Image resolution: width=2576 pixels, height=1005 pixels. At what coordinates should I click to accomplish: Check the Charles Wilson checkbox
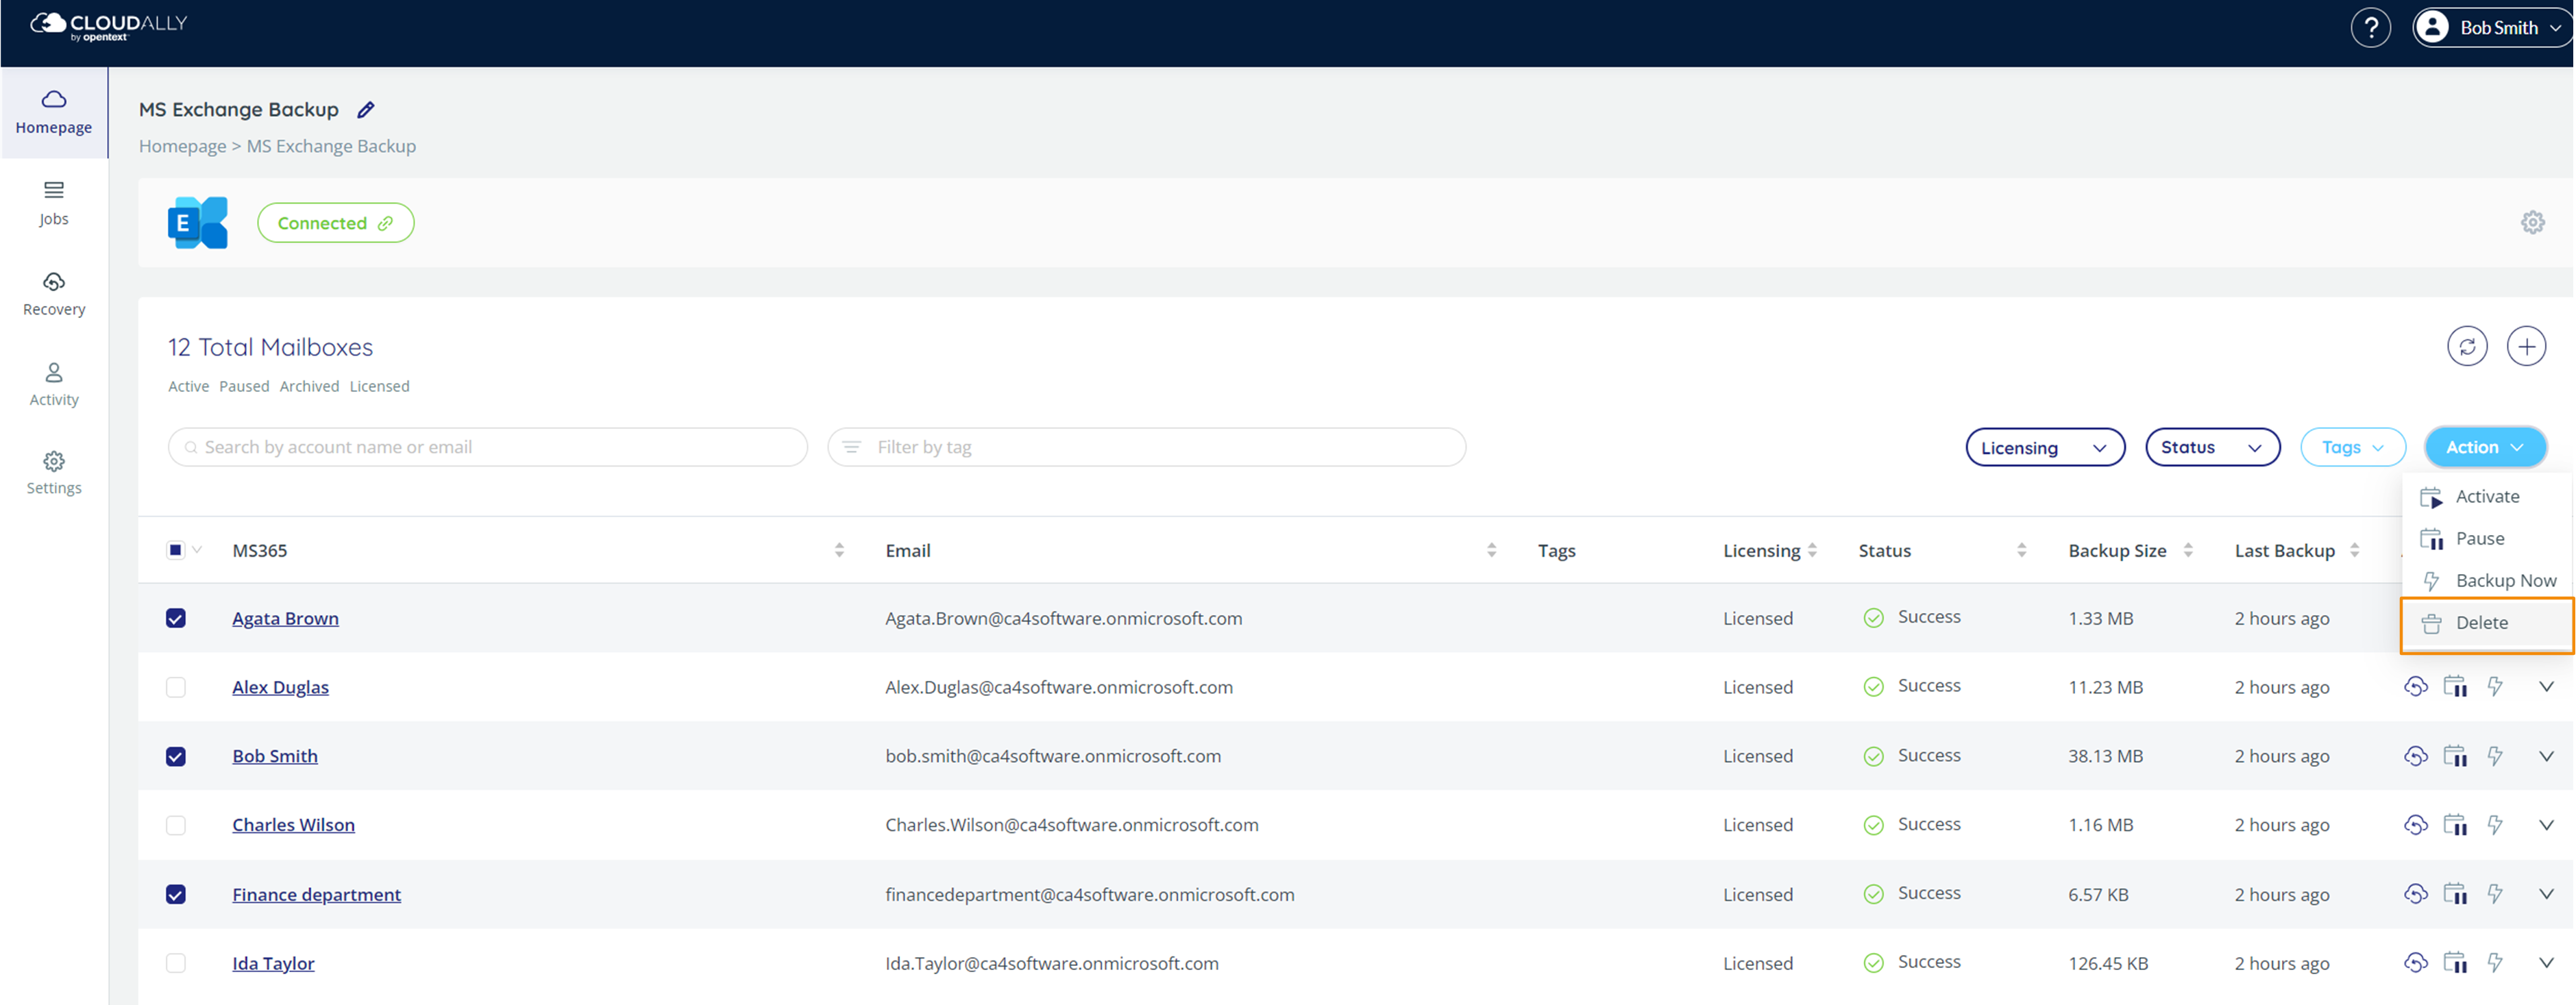[175, 825]
